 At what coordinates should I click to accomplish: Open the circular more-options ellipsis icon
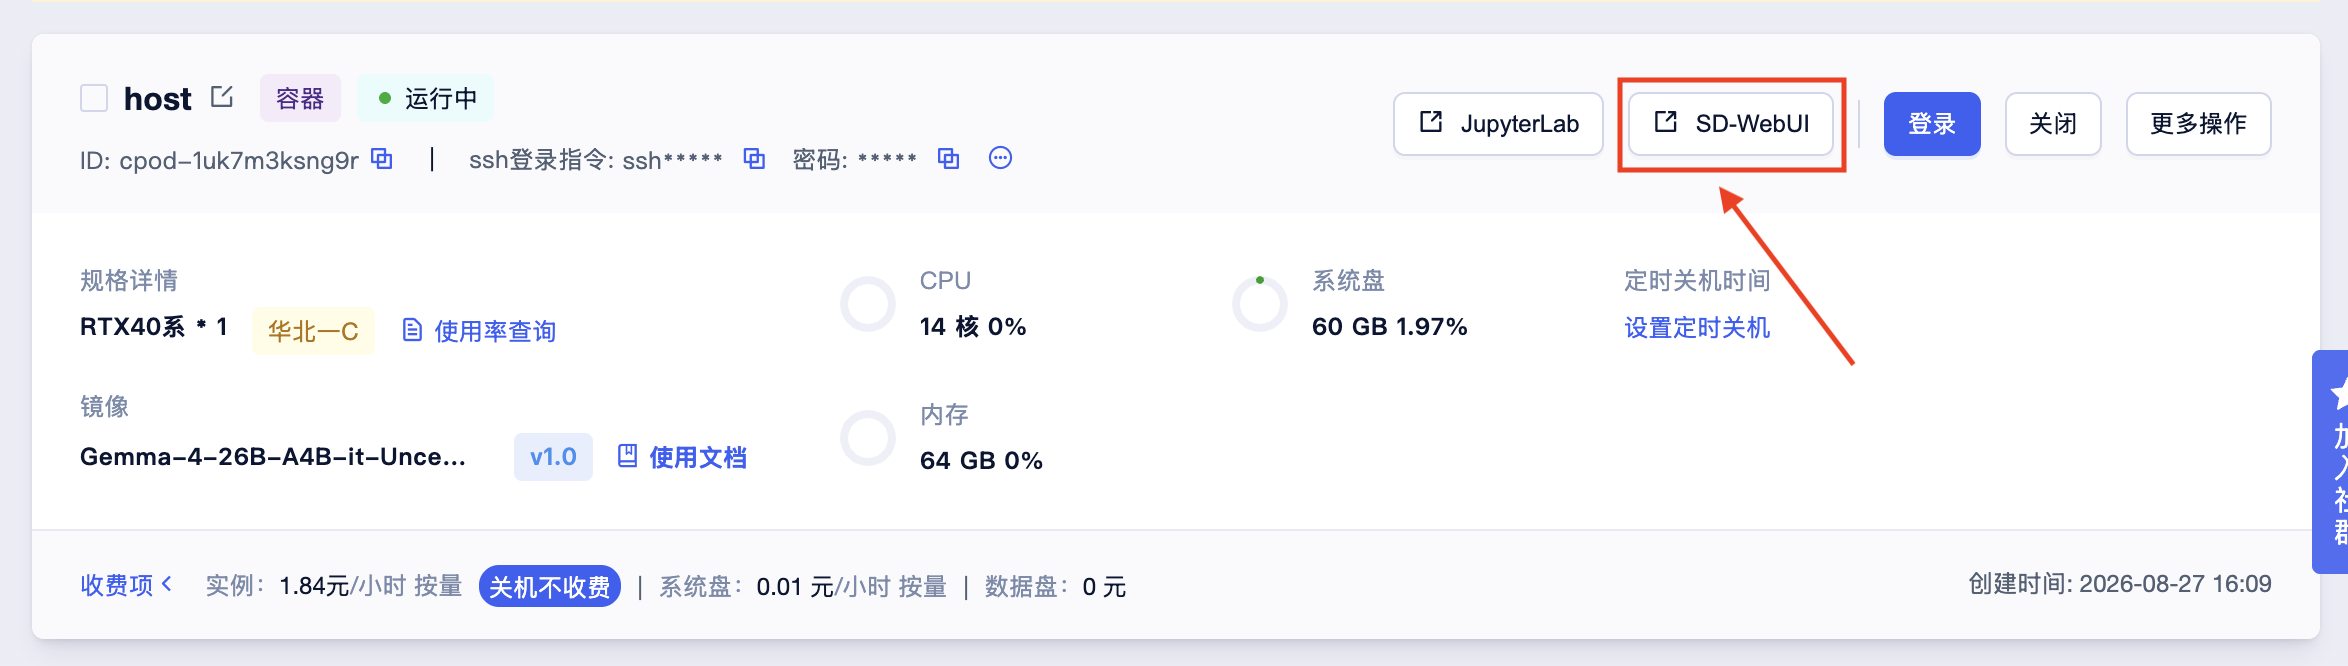click(x=1000, y=158)
